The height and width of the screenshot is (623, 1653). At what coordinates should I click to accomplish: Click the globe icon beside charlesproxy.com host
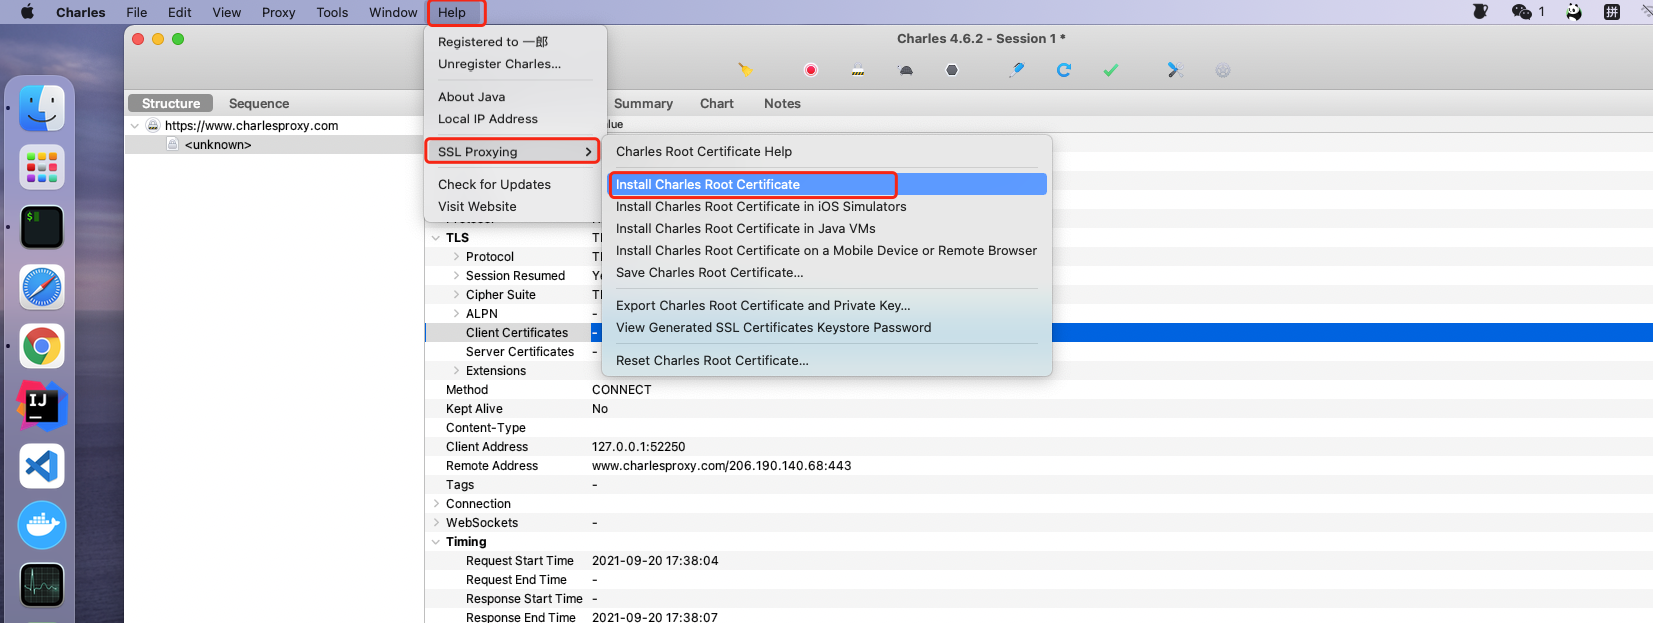(153, 125)
